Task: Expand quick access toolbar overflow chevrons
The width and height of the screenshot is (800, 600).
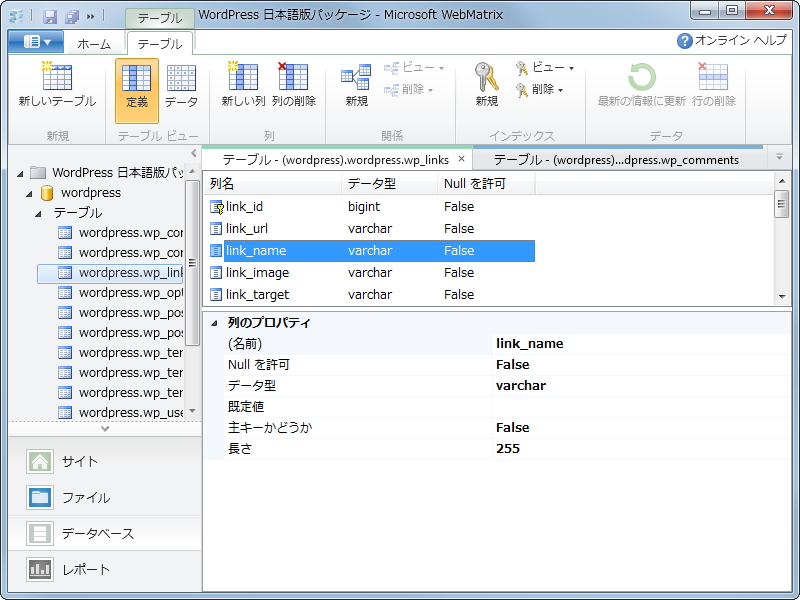Action: tap(91, 16)
